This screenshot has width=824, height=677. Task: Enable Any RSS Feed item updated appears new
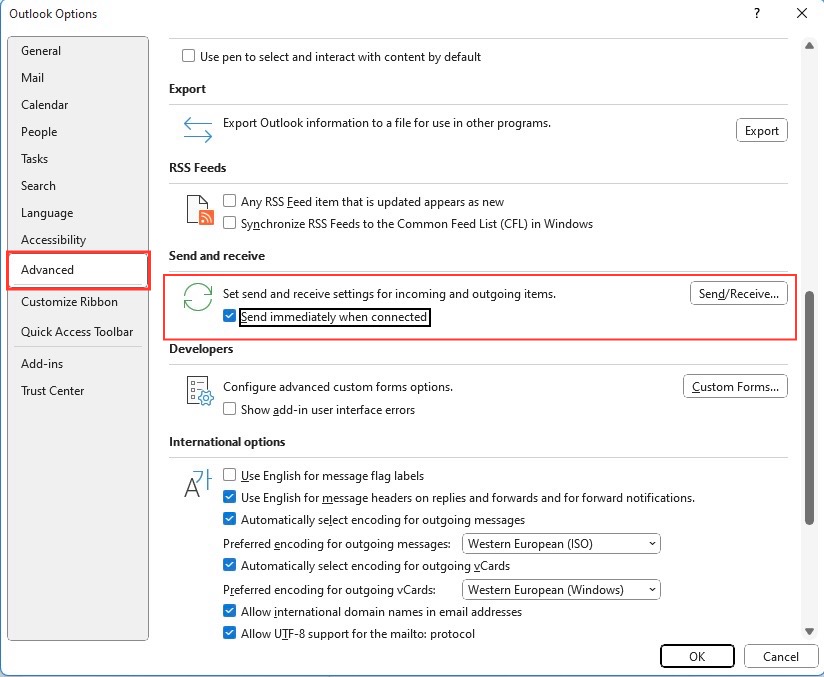point(229,201)
